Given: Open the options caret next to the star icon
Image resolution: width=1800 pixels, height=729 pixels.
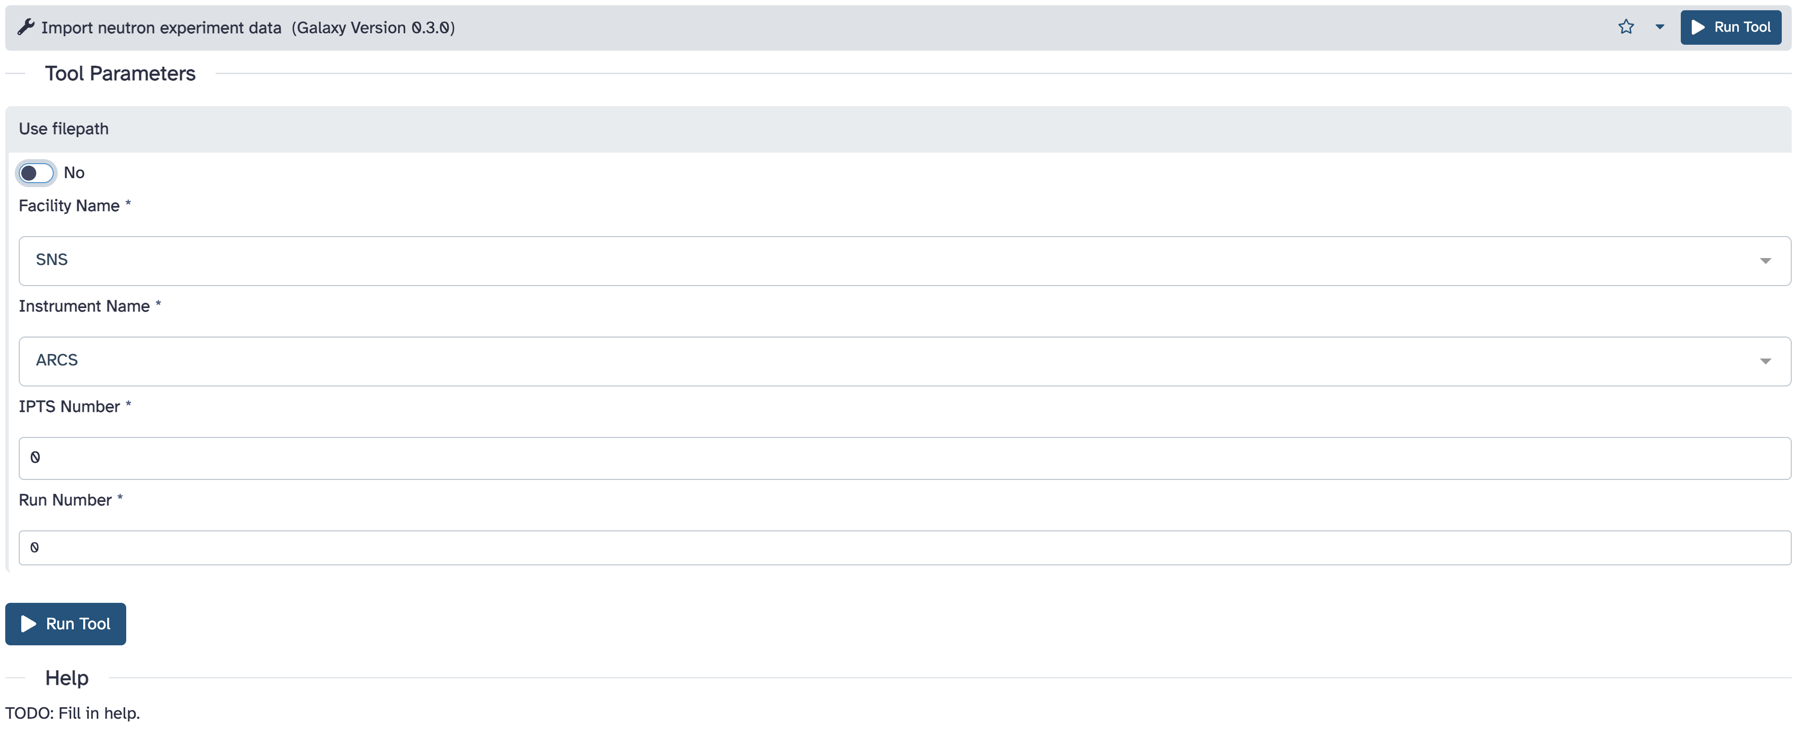Looking at the screenshot, I should pyautogui.click(x=1660, y=27).
